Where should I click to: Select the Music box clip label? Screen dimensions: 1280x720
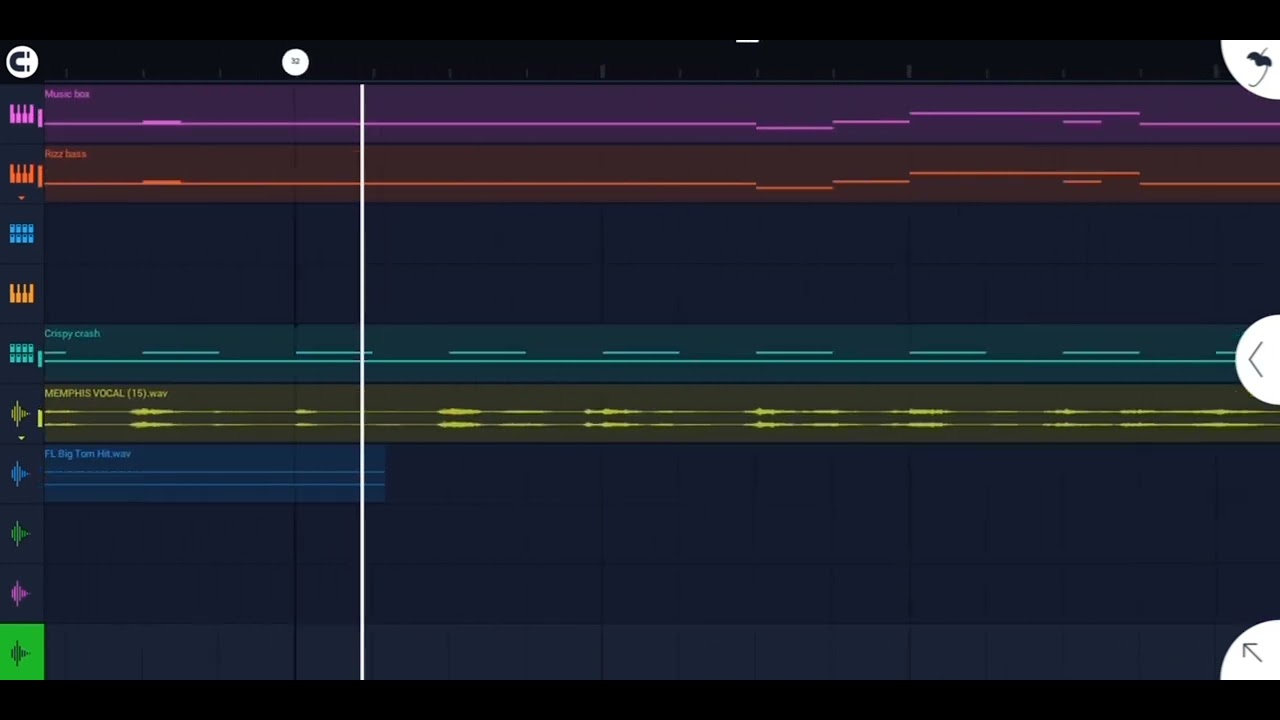pos(67,94)
